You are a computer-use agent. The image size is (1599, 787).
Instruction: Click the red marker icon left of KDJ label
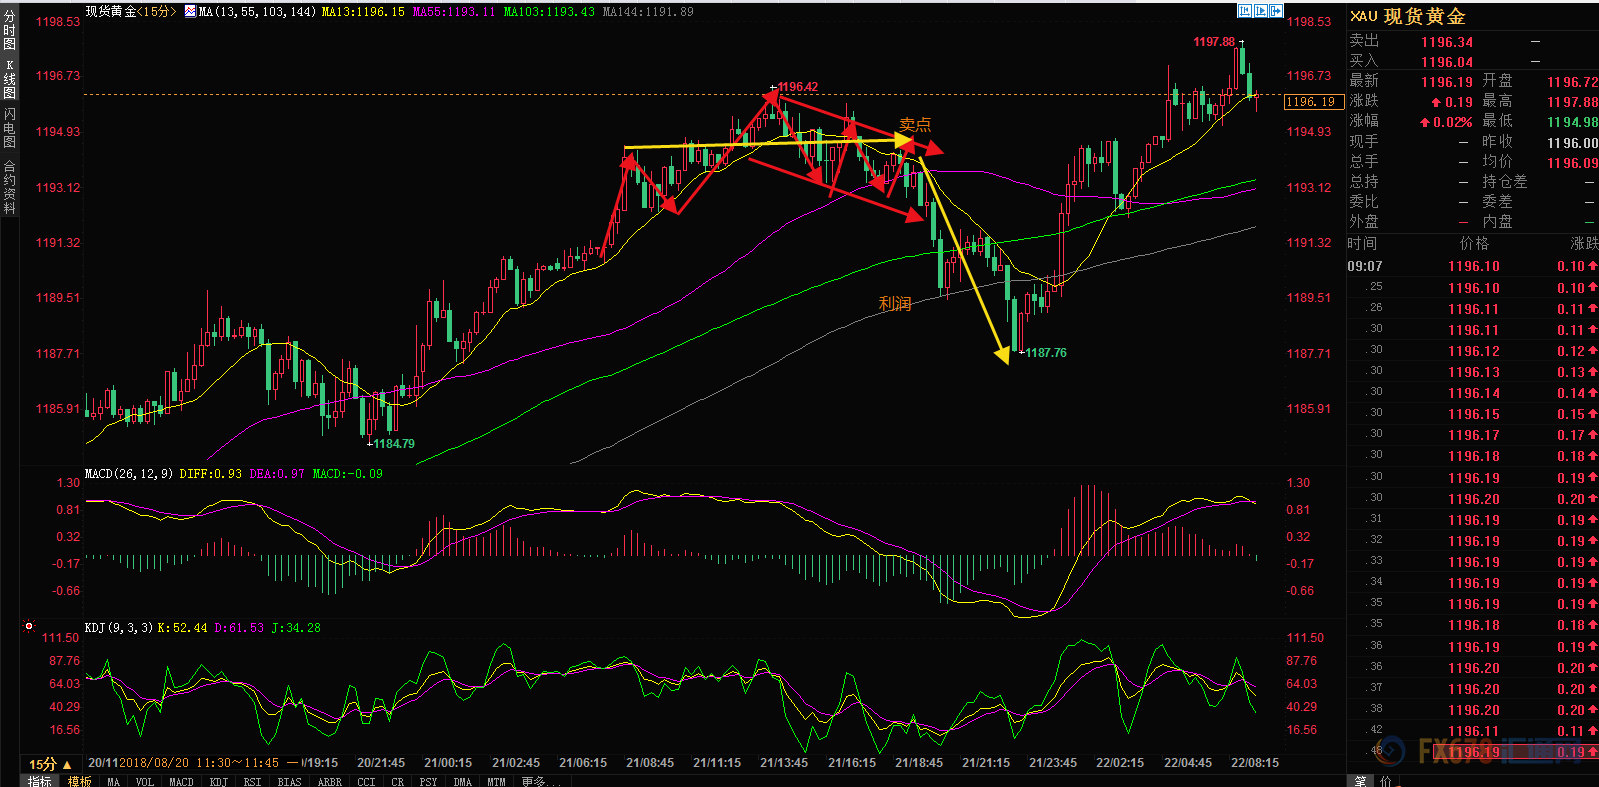(29, 627)
